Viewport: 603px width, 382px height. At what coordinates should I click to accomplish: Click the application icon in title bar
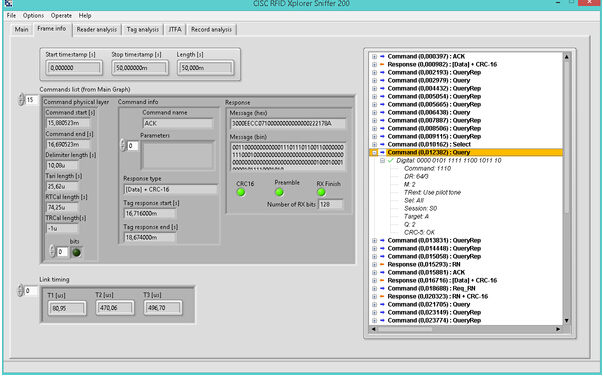(8, 3)
